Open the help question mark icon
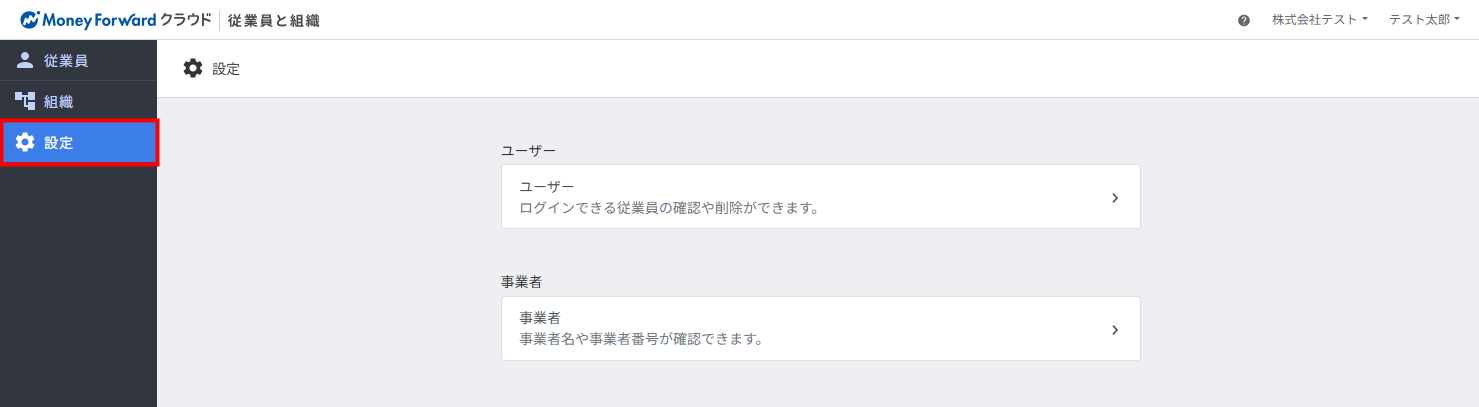Viewport: 1479px width, 407px height. tap(1244, 20)
